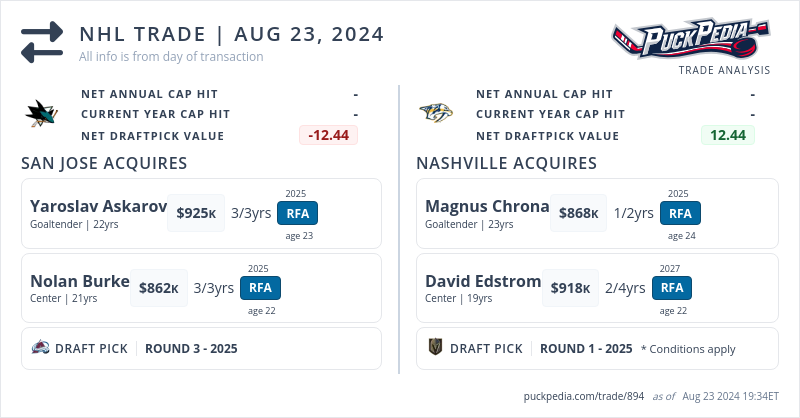
Task: Click the trade swap arrows icon
Action: pos(42,44)
